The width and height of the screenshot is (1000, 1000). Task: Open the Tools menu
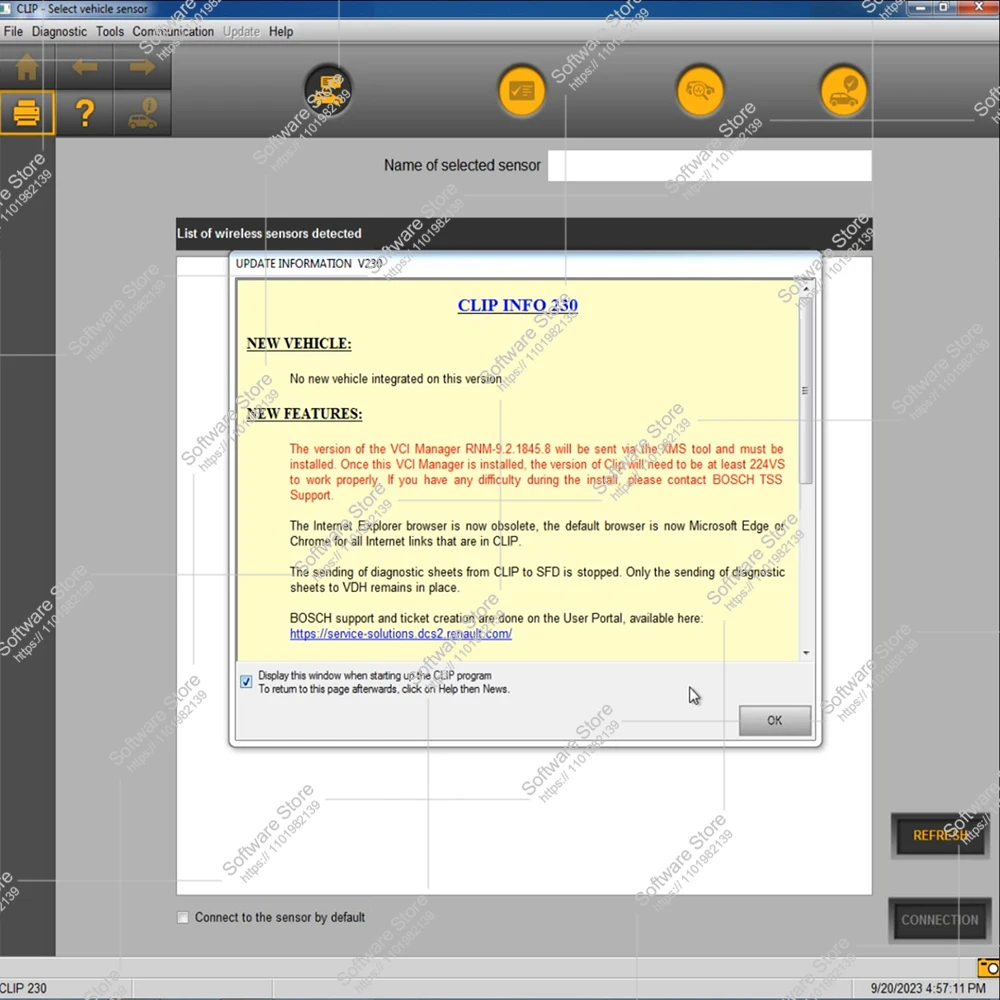click(x=110, y=31)
